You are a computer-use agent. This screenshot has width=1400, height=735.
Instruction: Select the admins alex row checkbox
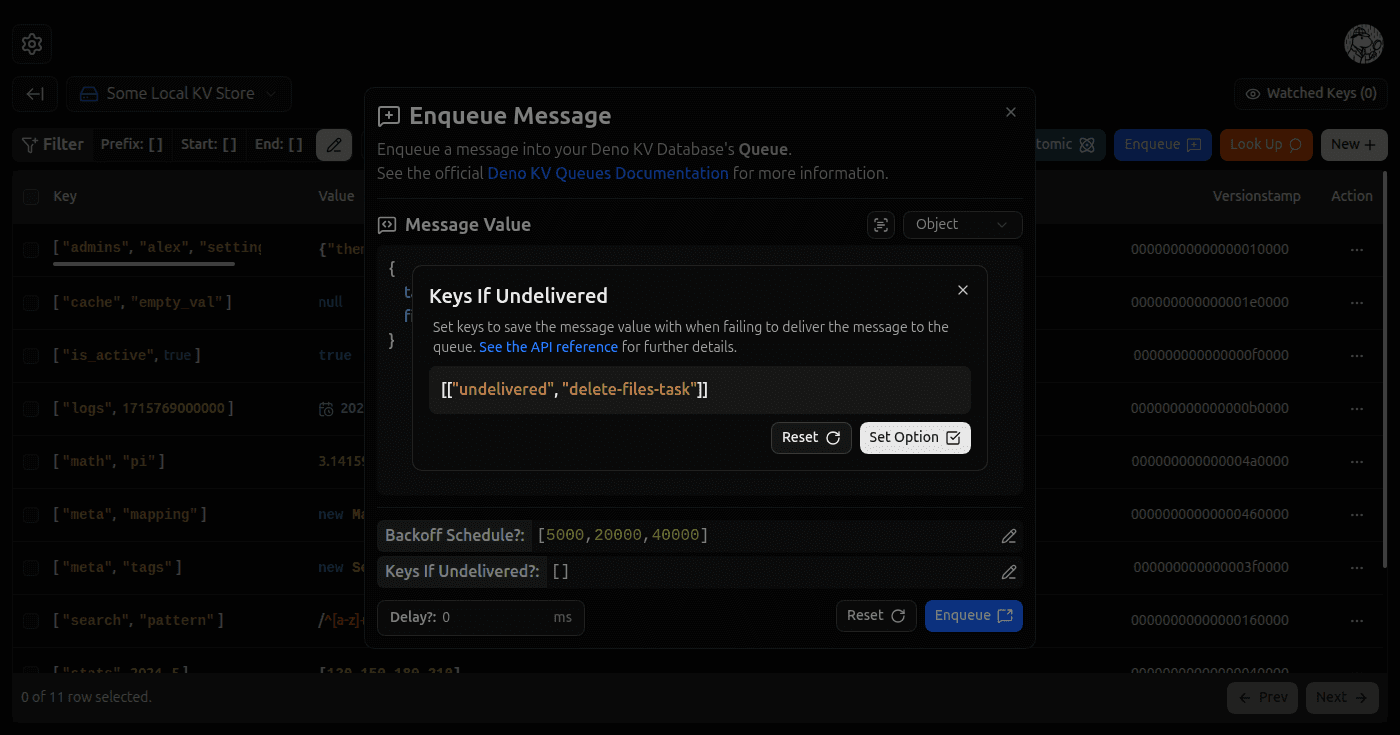pyautogui.click(x=31, y=249)
